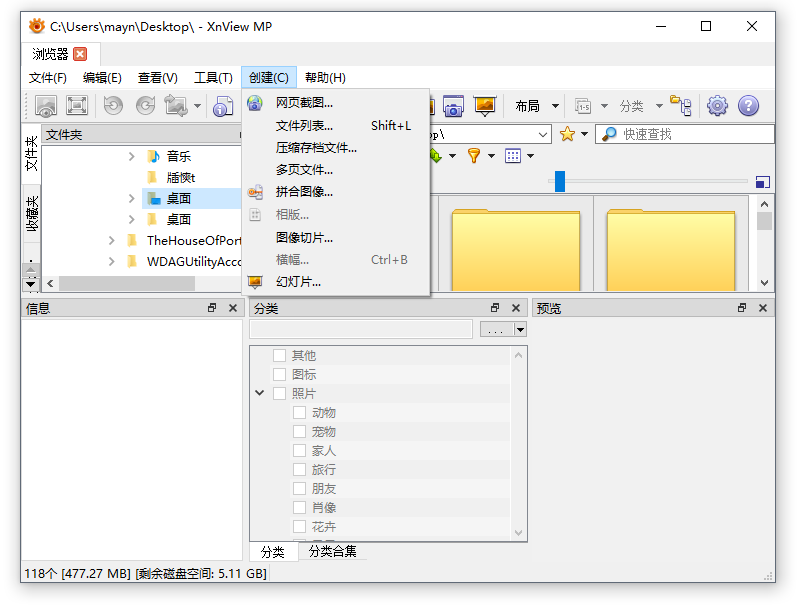
Task: Check the 动物 category checkbox
Action: 299,412
